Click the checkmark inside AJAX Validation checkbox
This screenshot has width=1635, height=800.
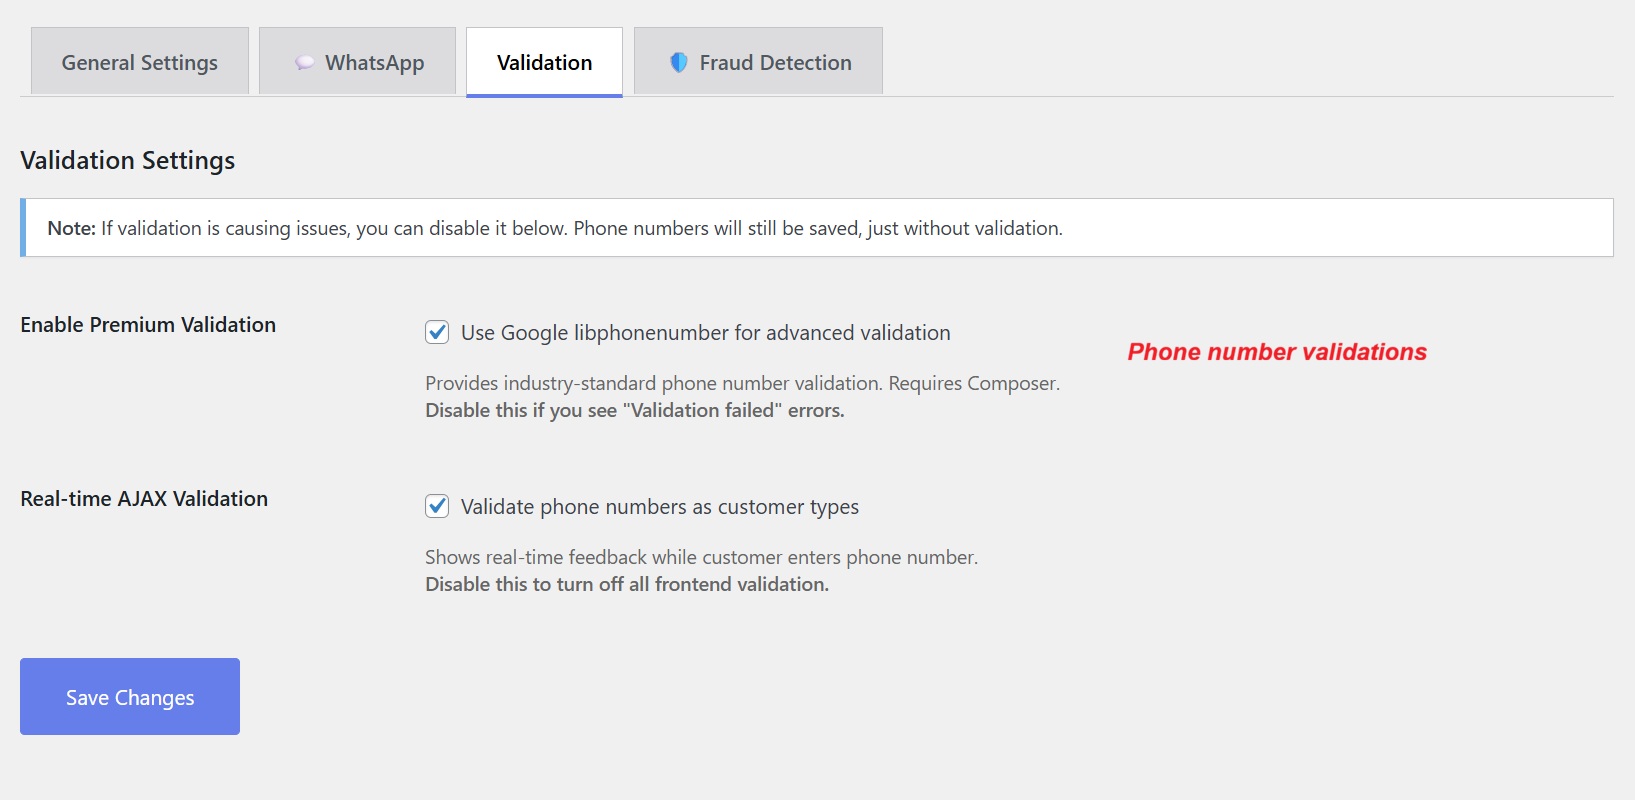pos(436,507)
